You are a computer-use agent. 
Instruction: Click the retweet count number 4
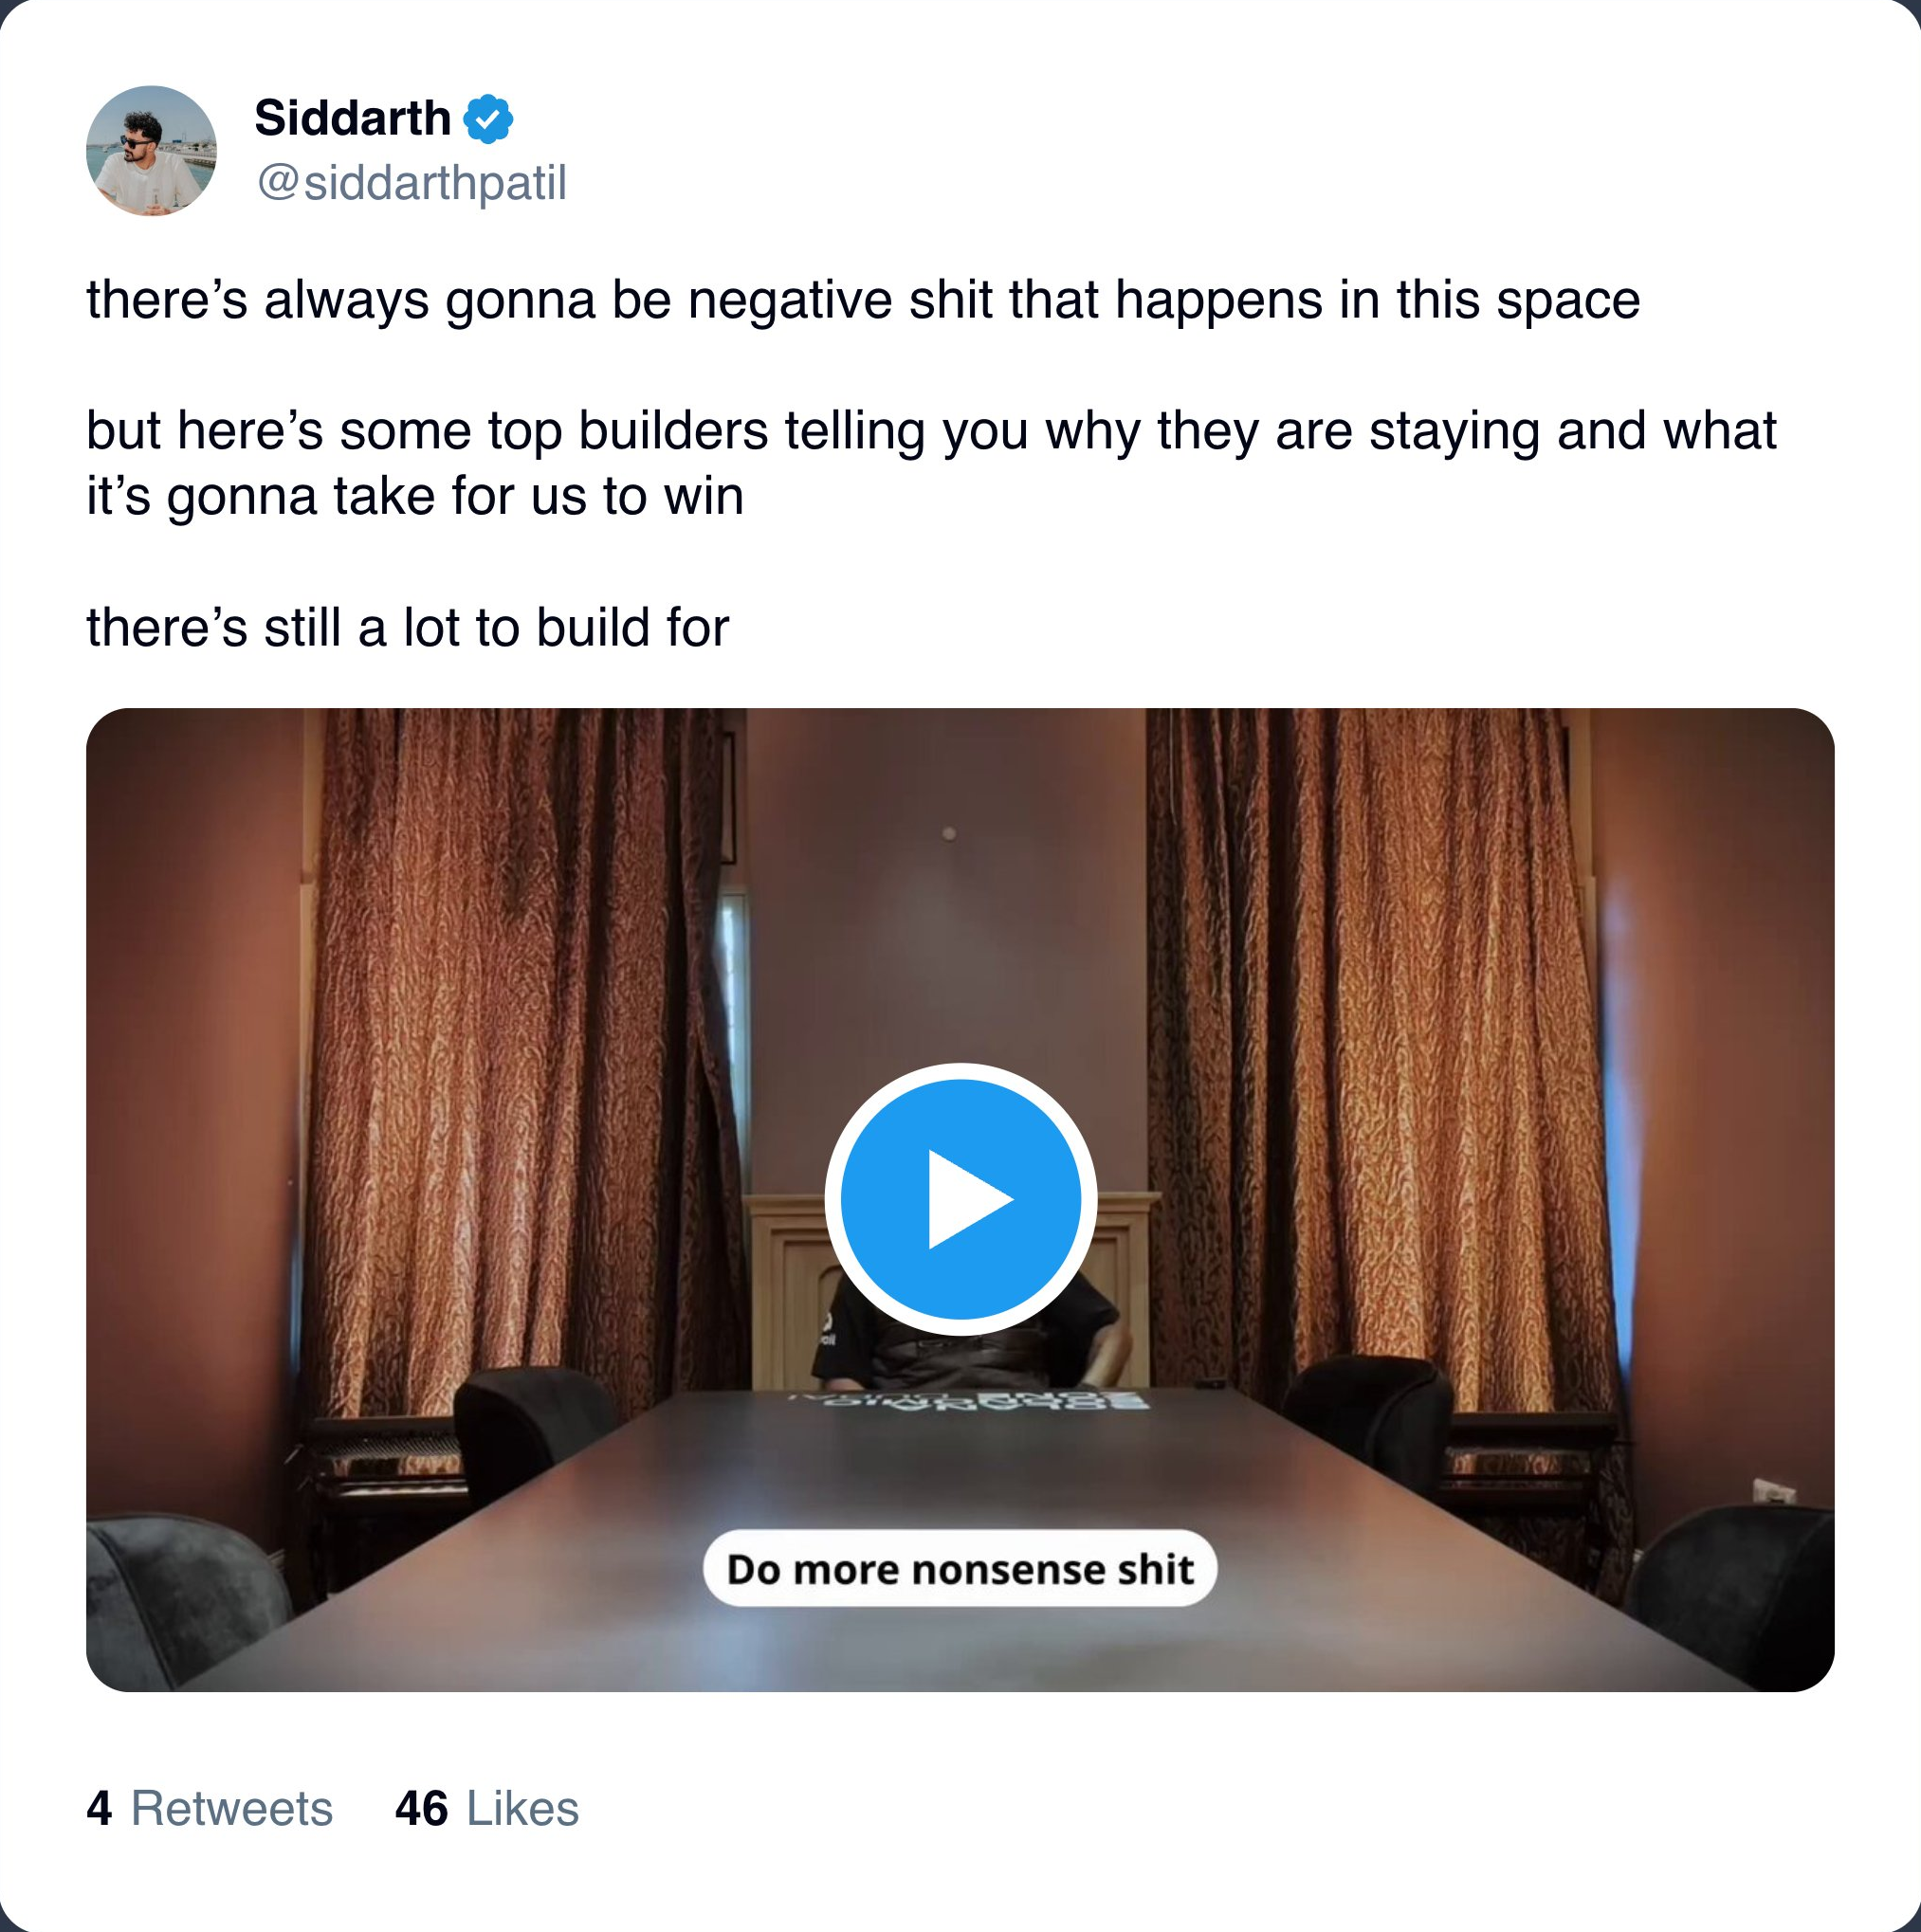pyautogui.click(x=99, y=1808)
